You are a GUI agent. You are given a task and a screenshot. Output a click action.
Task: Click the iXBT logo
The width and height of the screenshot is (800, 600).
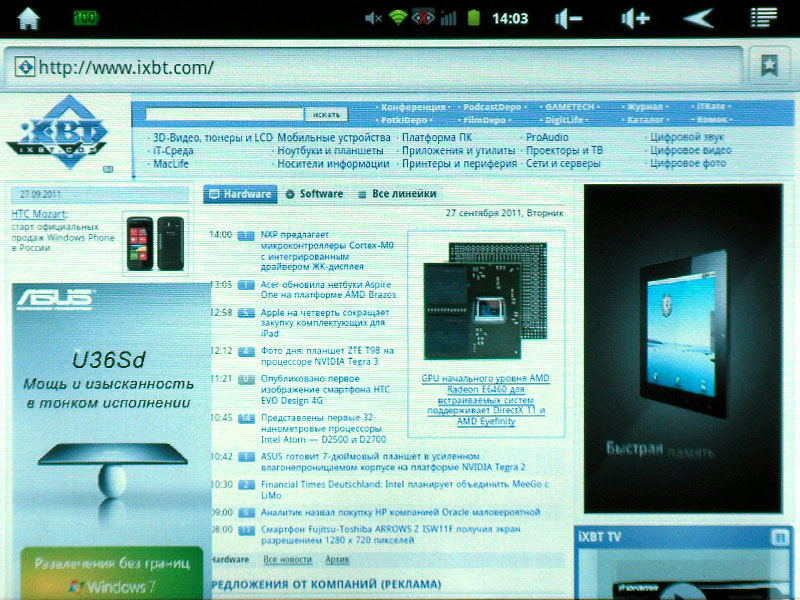tap(57, 133)
